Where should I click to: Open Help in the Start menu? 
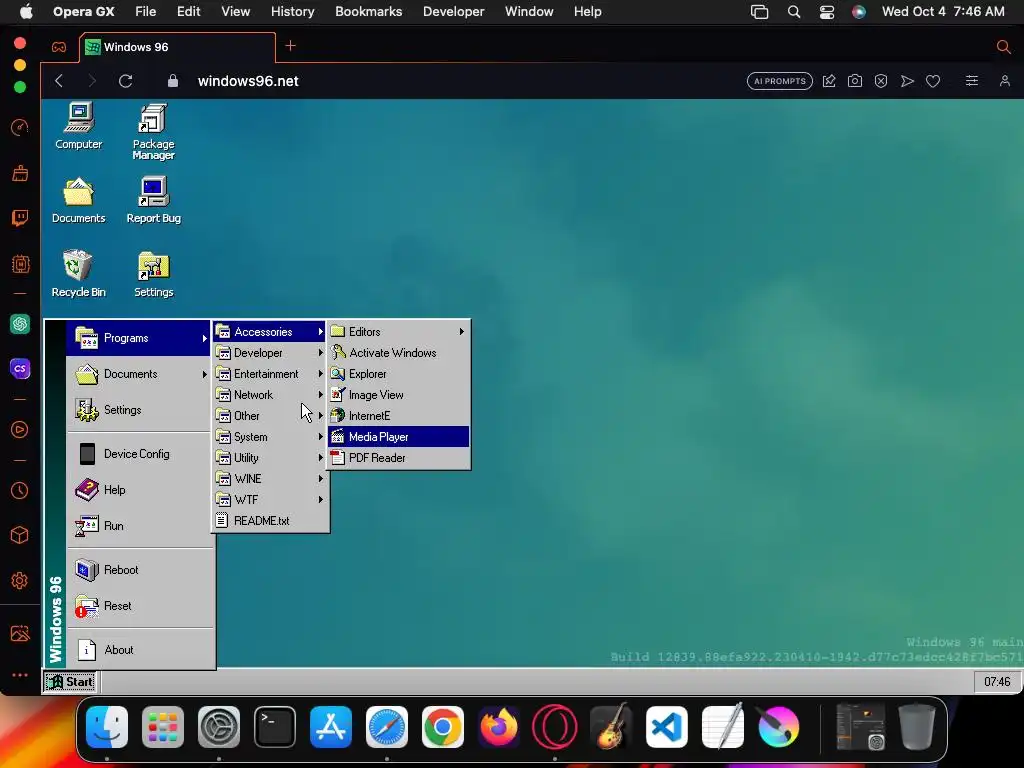pos(138,490)
